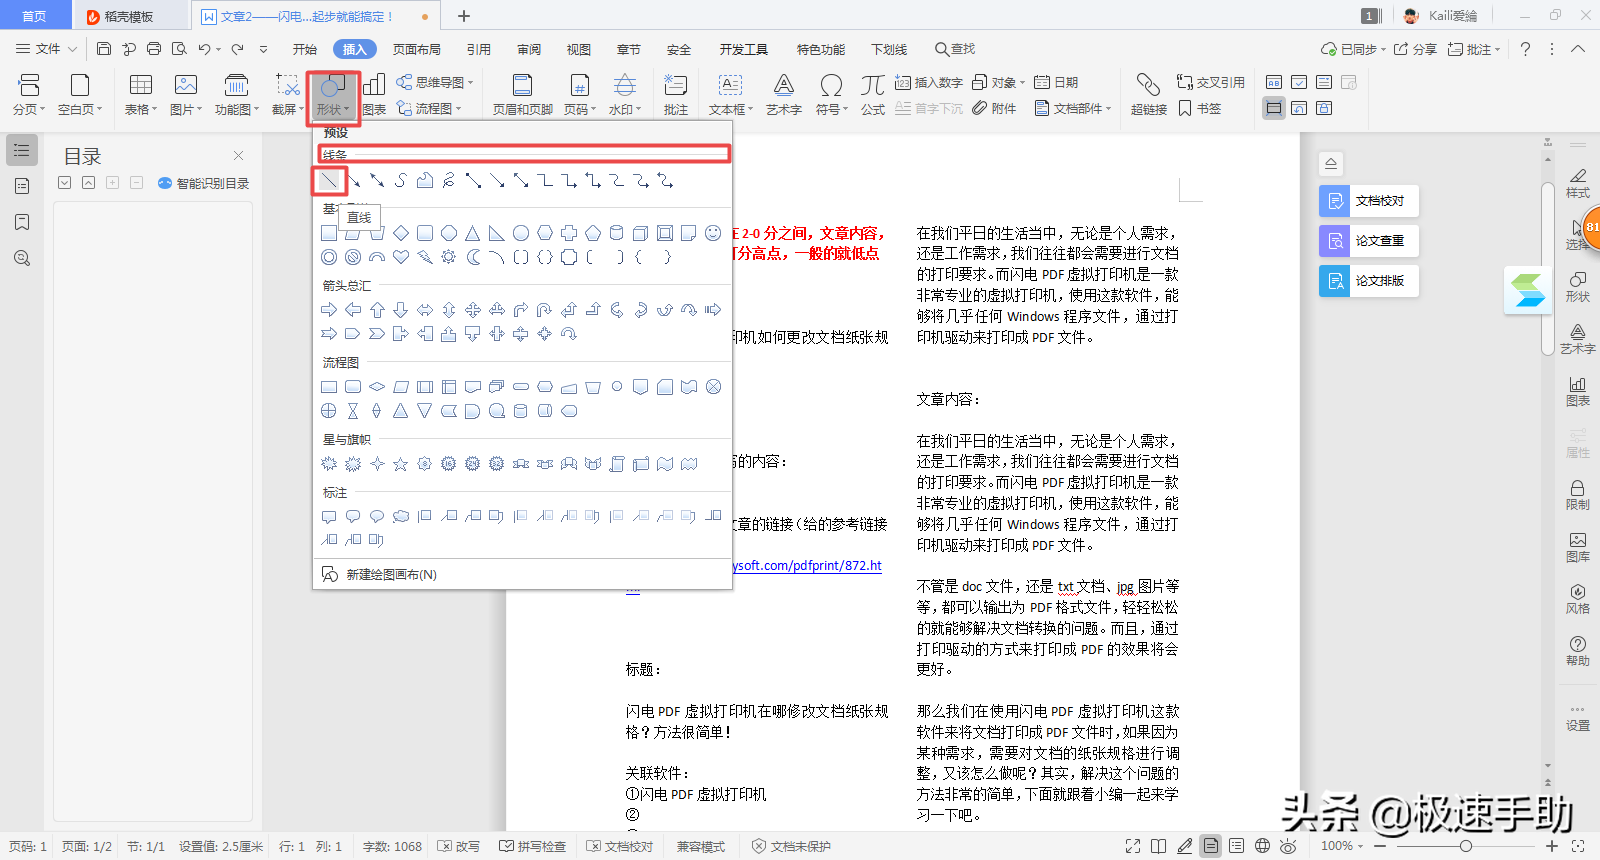Open print preview icon in quick toolbar
Image resolution: width=1600 pixels, height=860 pixels.
[x=179, y=49]
